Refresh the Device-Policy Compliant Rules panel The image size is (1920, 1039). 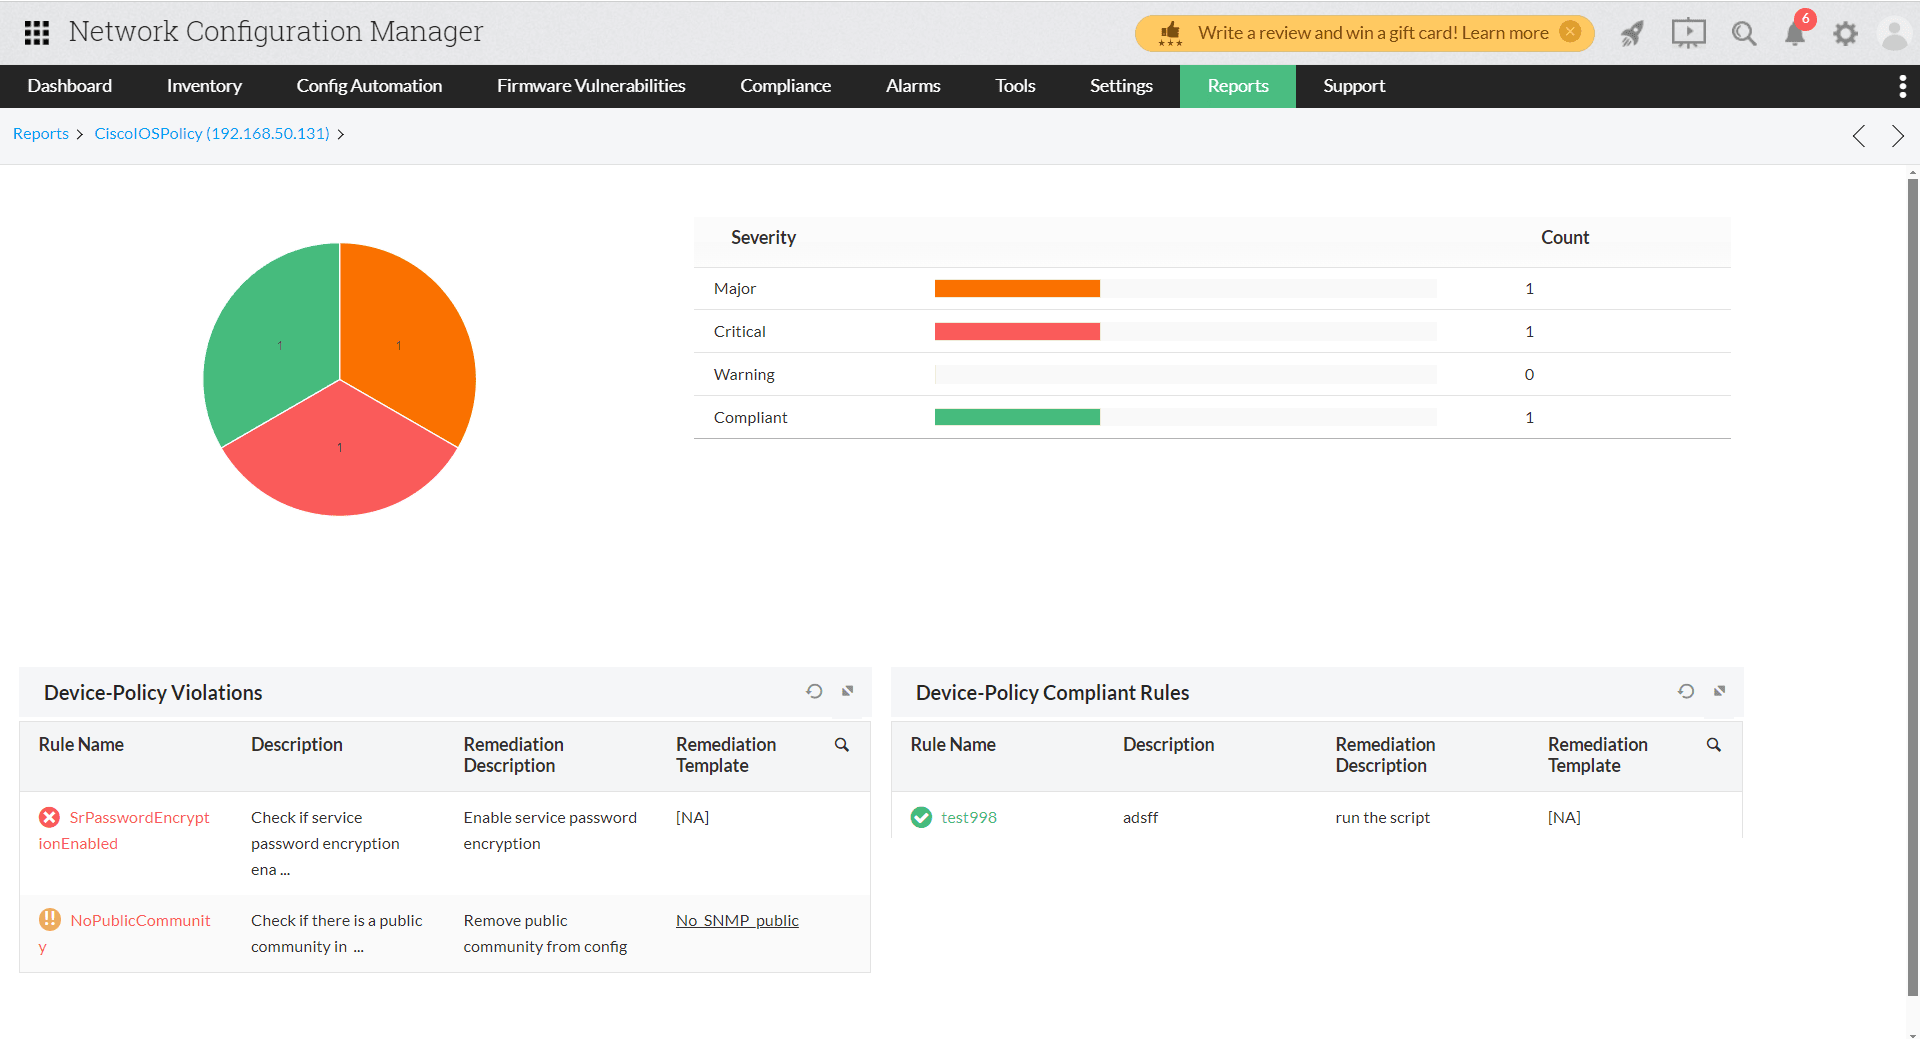coord(1686,691)
